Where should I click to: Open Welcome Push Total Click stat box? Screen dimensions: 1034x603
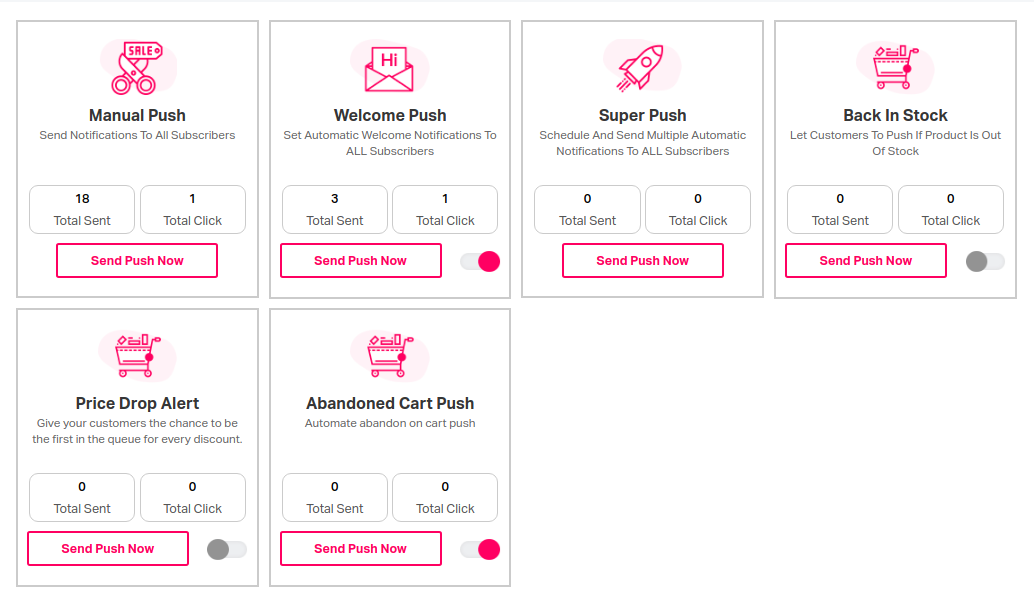tap(445, 209)
